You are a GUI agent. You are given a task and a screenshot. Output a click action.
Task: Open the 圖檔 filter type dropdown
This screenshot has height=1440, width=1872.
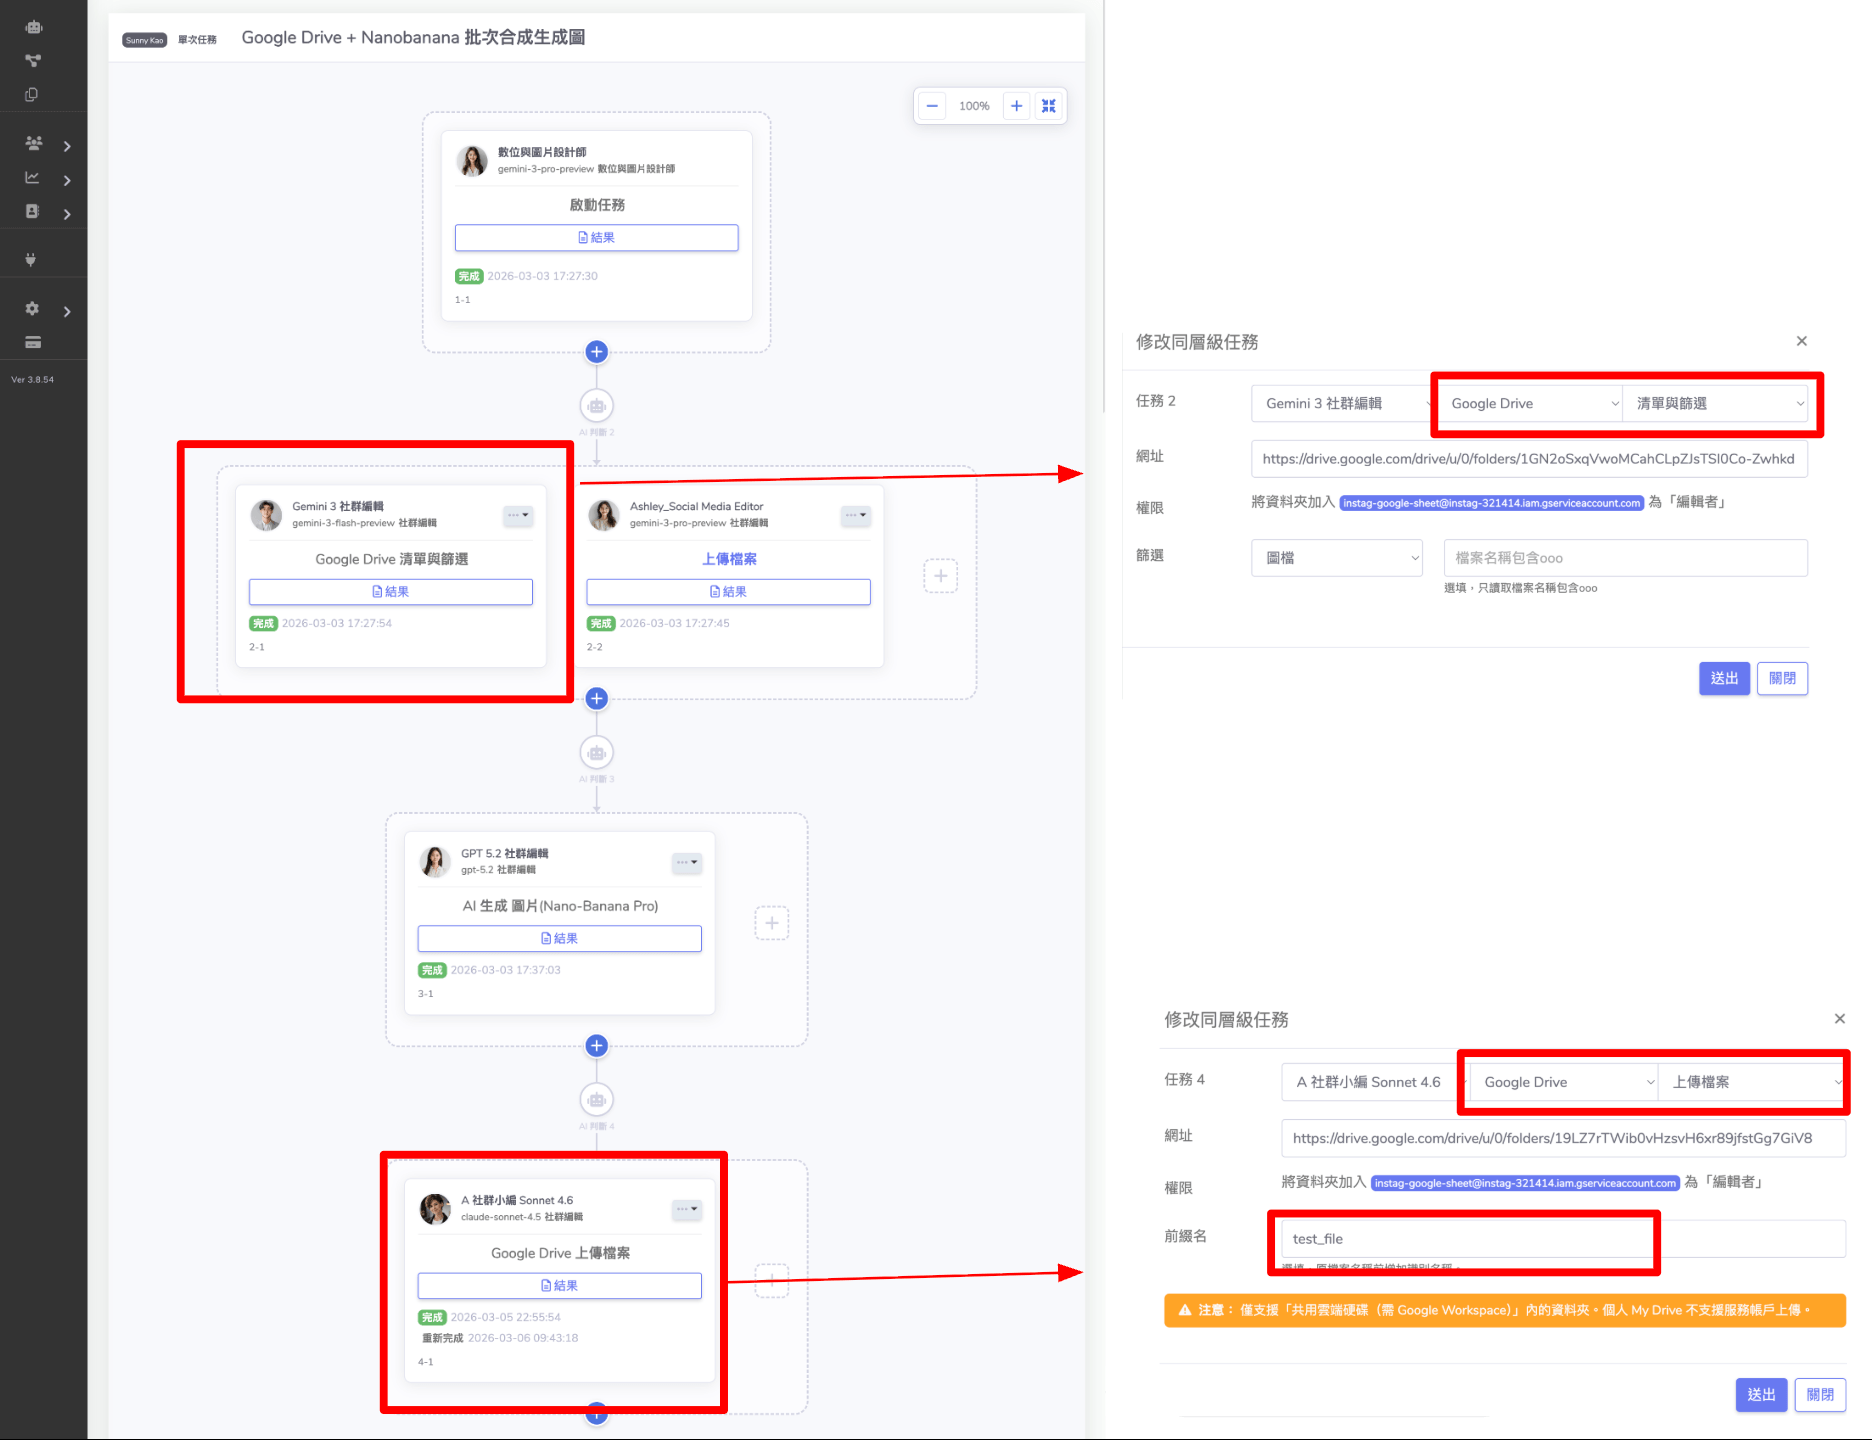pos(1337,558)
